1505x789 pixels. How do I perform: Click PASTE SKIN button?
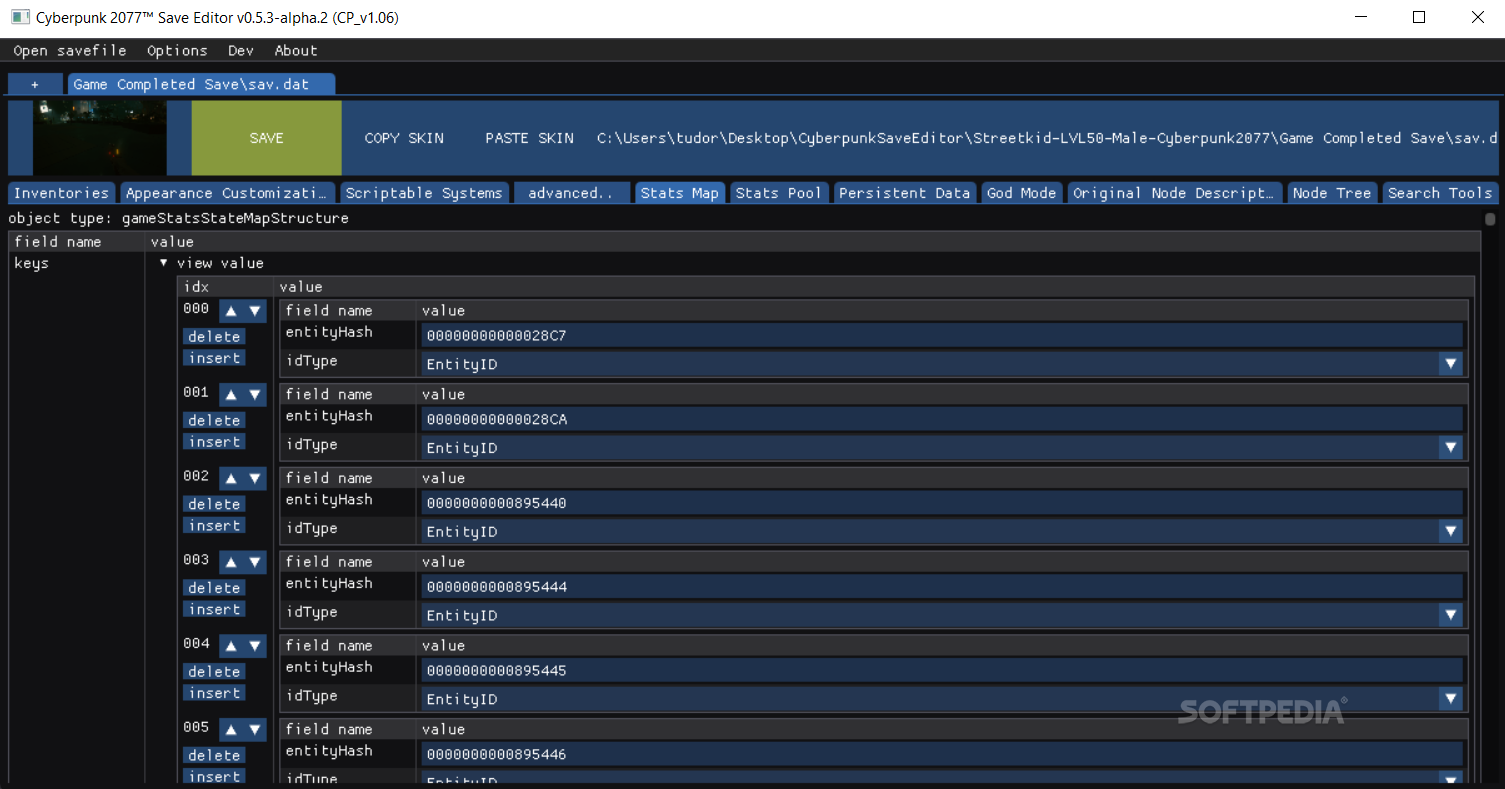[x=529, y=138]
